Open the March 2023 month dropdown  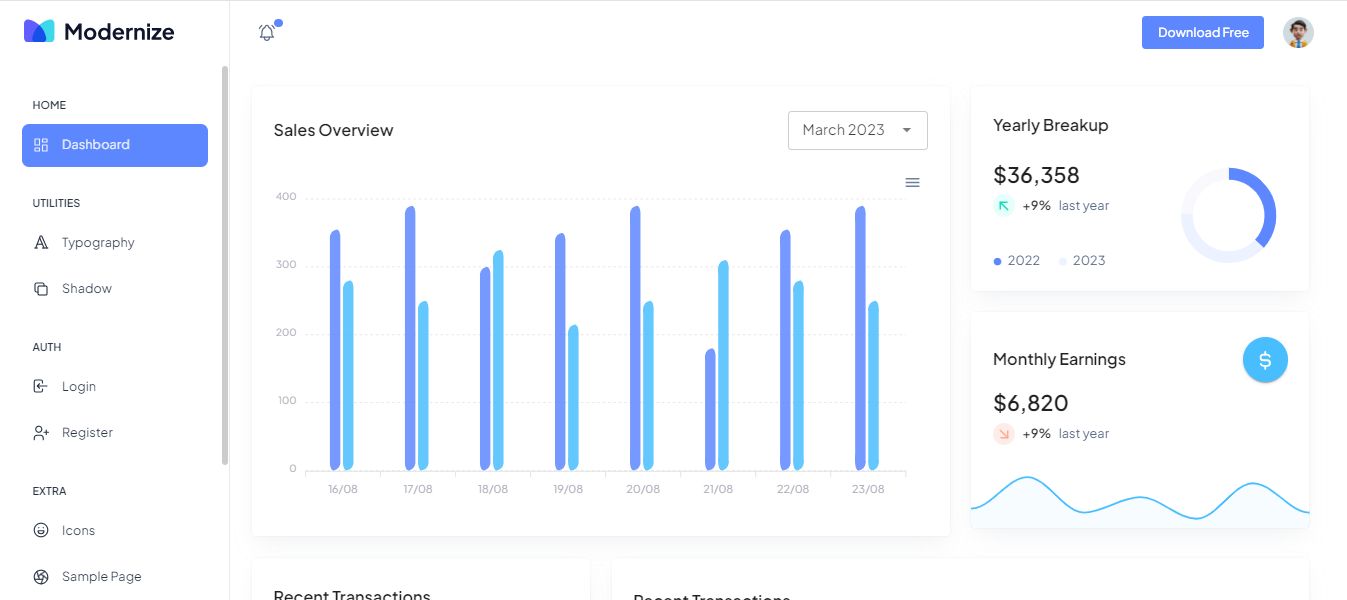(x=857, y=130)
